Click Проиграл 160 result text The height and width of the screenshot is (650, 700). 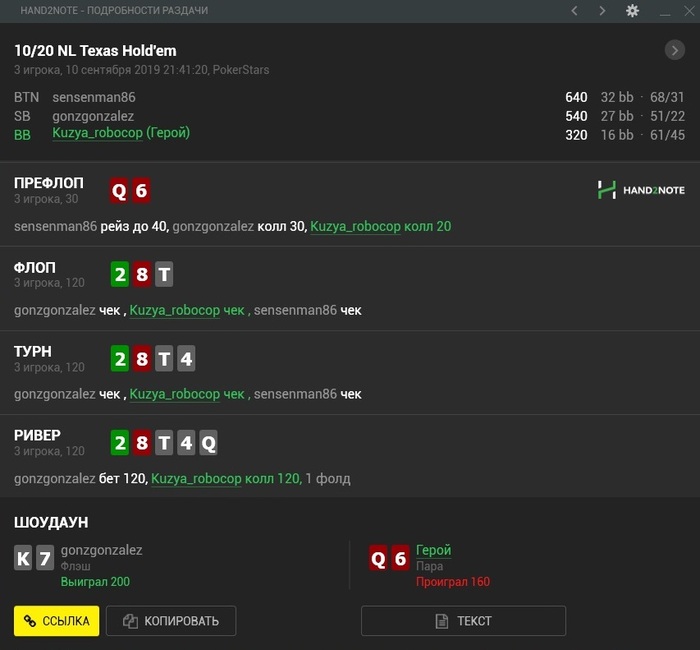[x=453, y=582]
